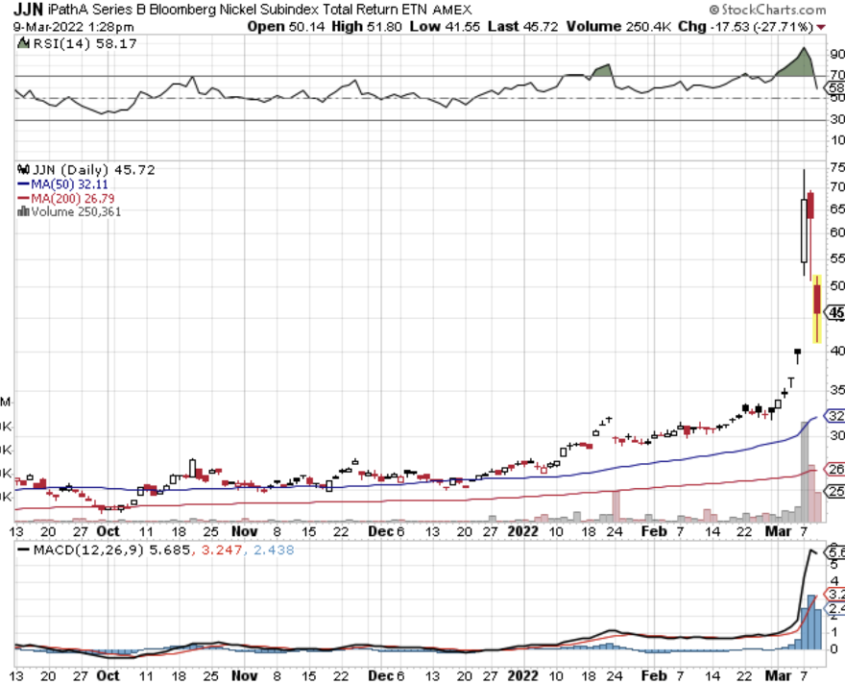Viewport: 845px width, 684px height.
Task: Click the tall pink volume bar near Jan 24
Action: click(616, 506)
